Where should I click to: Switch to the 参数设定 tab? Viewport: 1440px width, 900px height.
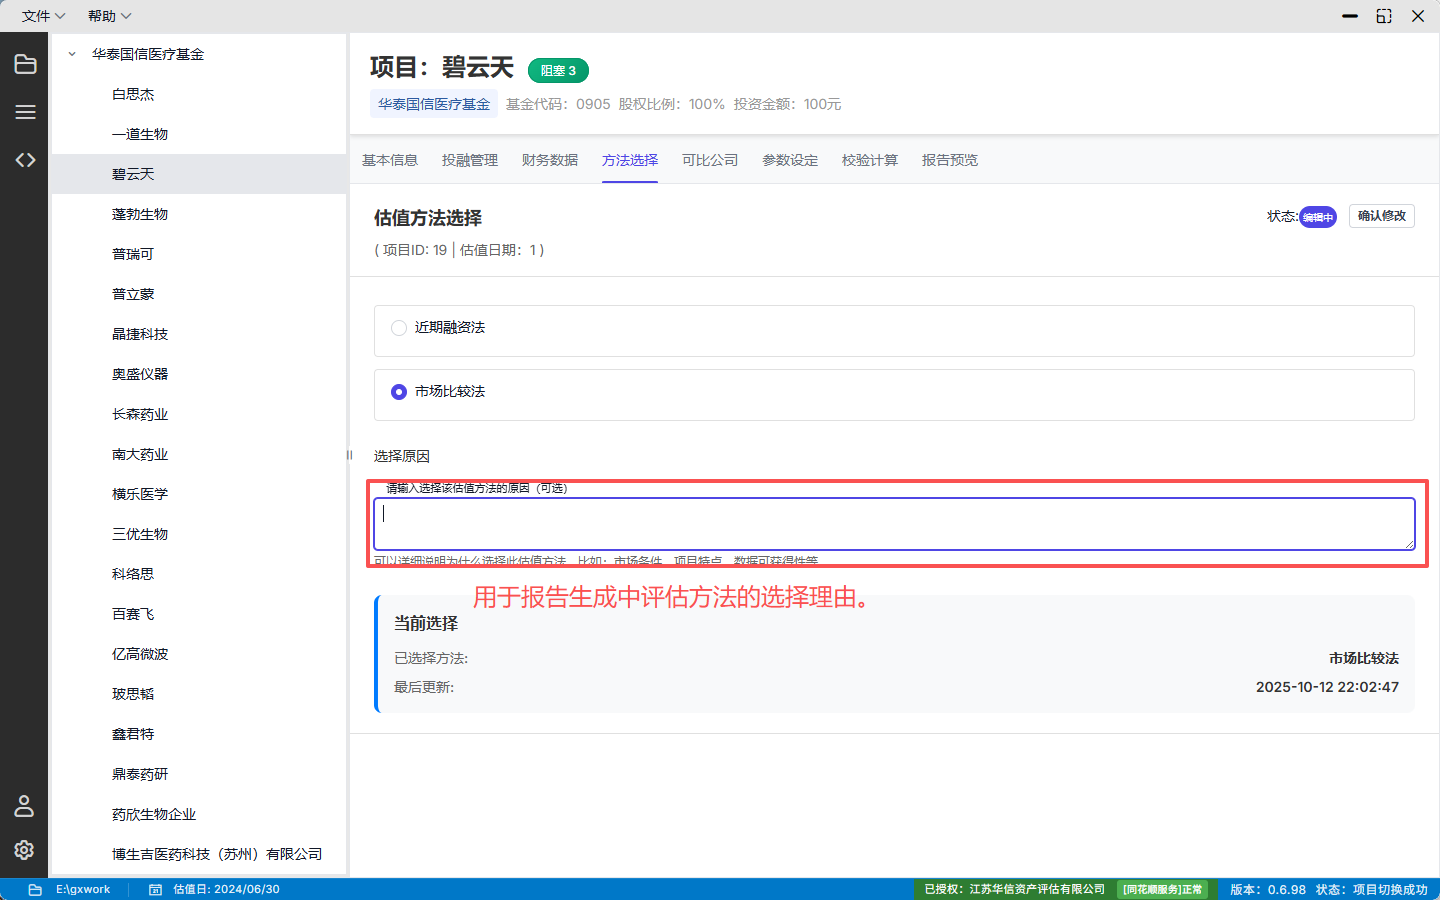click(x=790, y=160)
